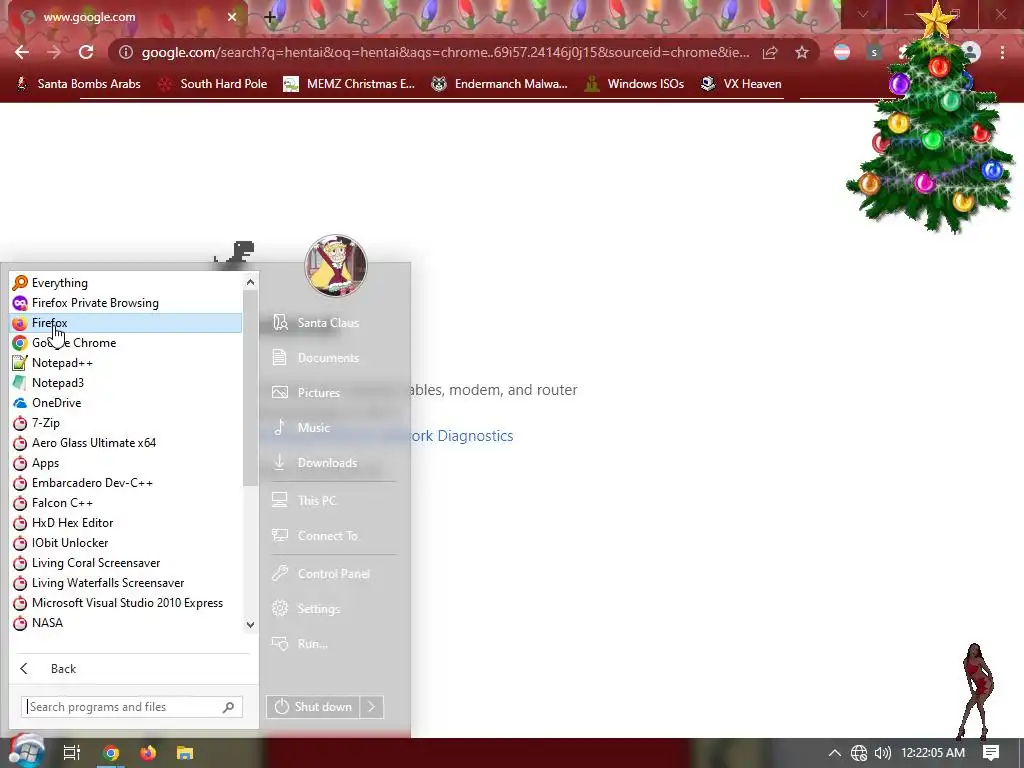The height and width of the screenshot is (768, 1024).
Task: Open Connect To from start menu
Action: pyautogui.click(x=328, y=536)
